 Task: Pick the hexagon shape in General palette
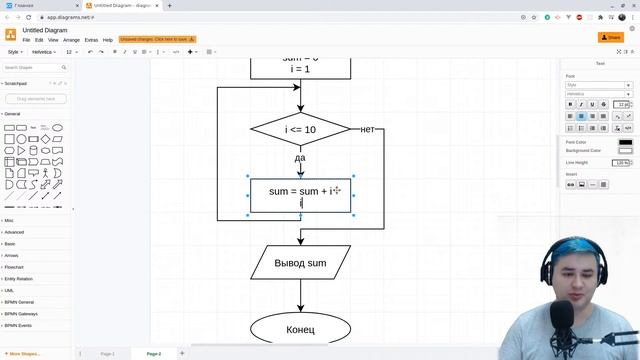click(x=9, y=150)
